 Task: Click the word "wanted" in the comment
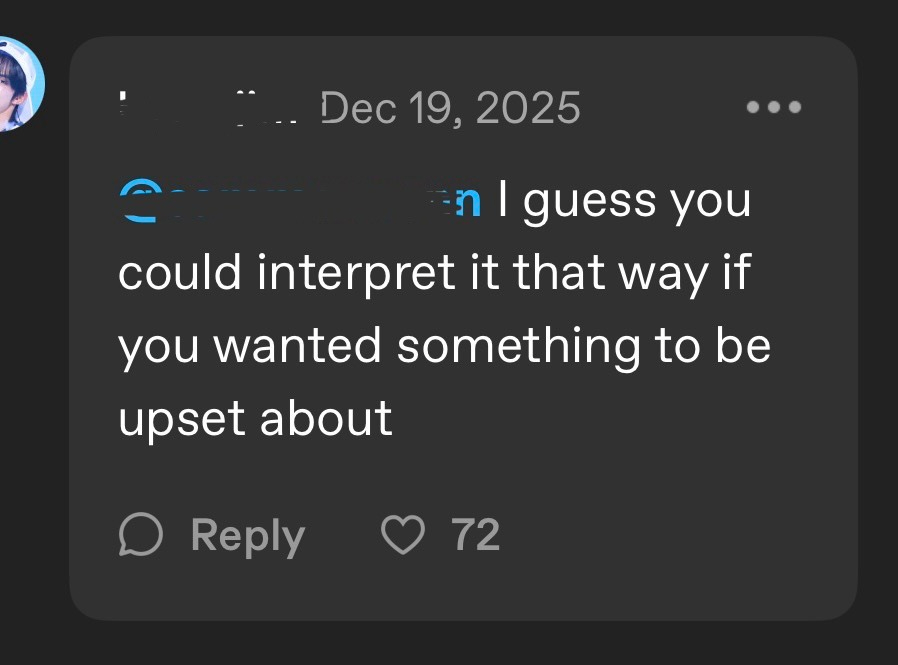[300, 345]
